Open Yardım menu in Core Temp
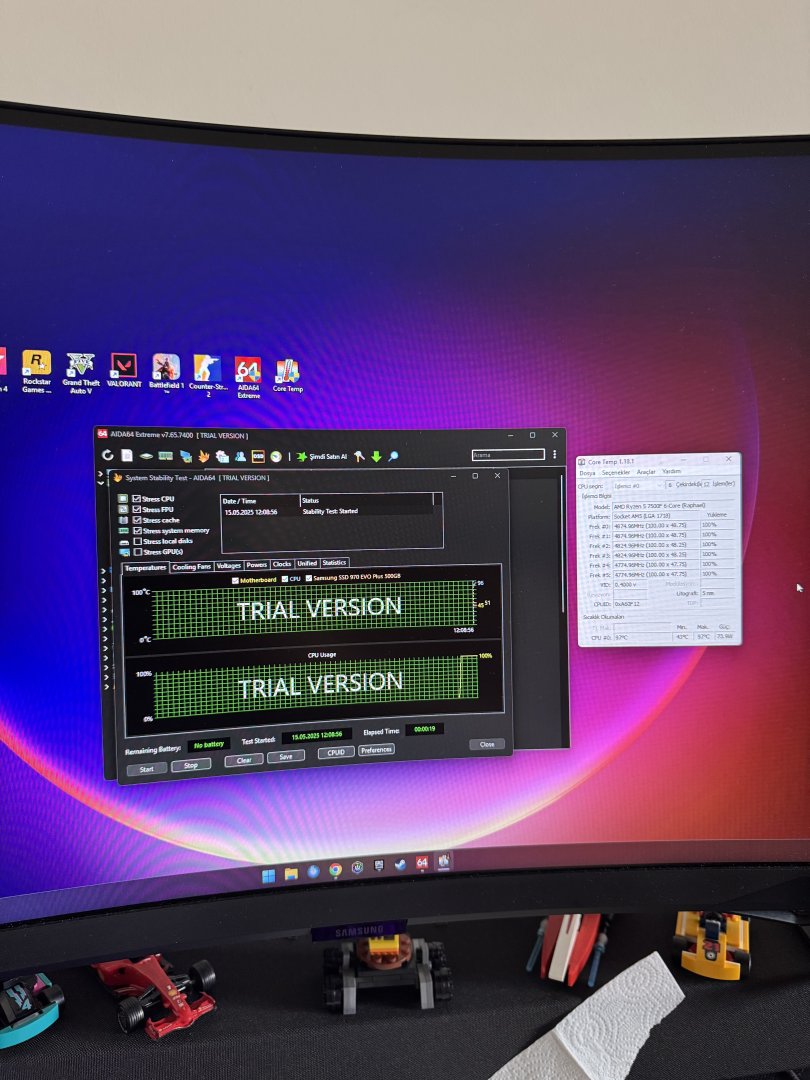 point(672,471)
